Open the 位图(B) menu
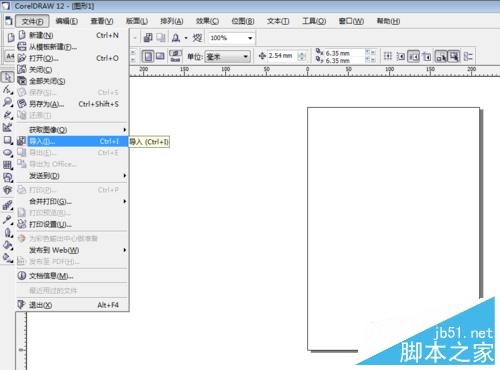The height and width of the screenshot is (370, 500). pos(243,21)
